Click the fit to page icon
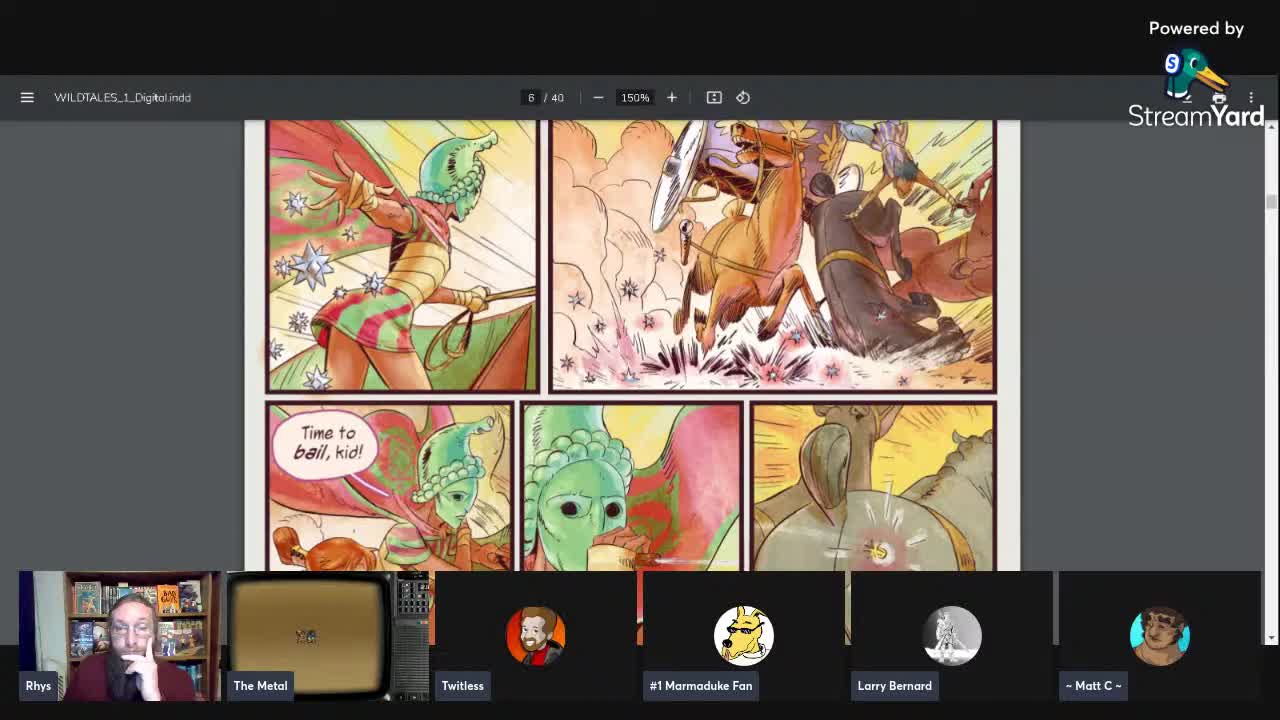Screen dimensions: 1280x720 (x=714, y=97)
